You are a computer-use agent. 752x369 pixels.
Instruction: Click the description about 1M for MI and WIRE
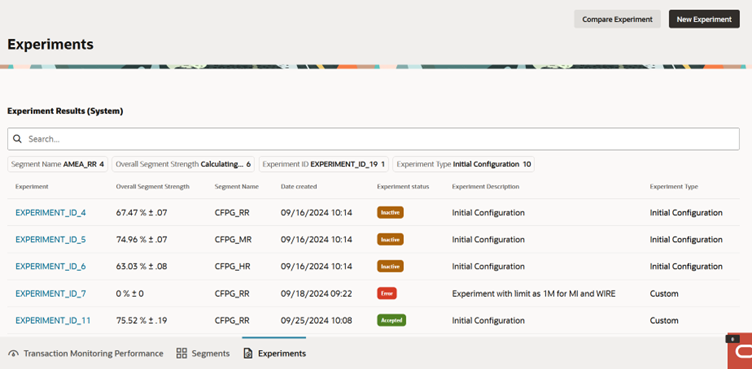pyautogui.click(x=534, y=294)
